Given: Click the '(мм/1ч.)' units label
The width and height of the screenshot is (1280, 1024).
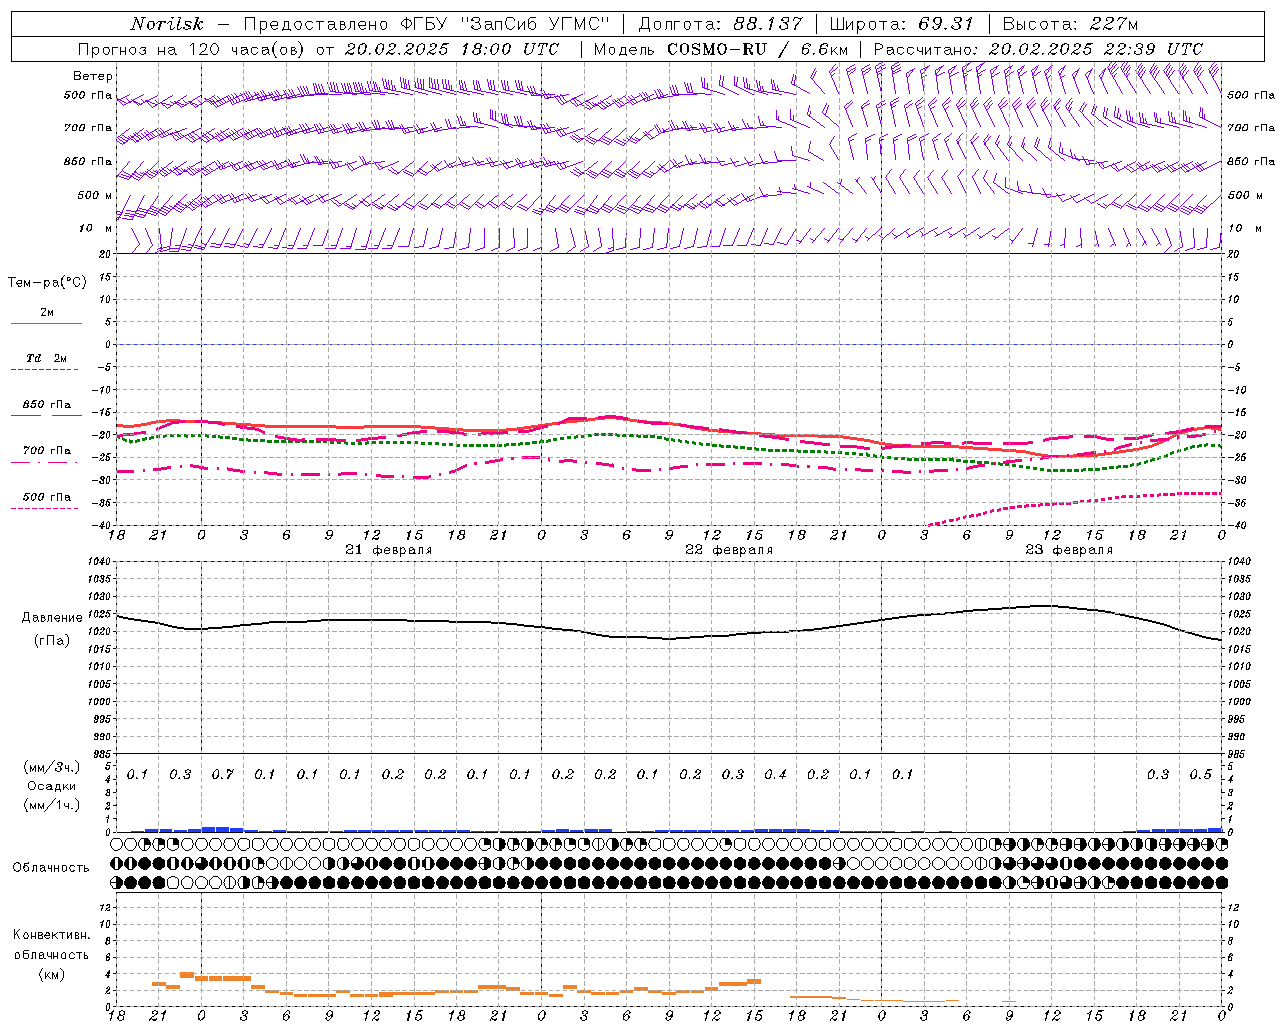Looking at the screenshot, I should (x=52, y=805).
